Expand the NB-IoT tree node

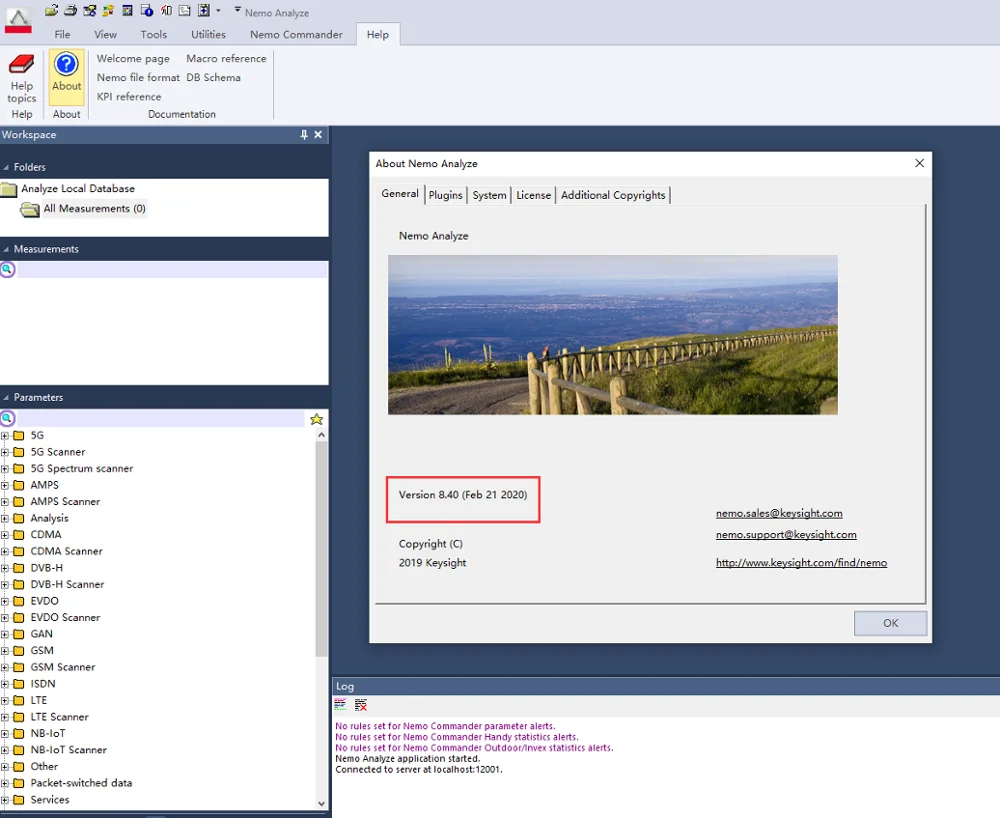point(4,734)
